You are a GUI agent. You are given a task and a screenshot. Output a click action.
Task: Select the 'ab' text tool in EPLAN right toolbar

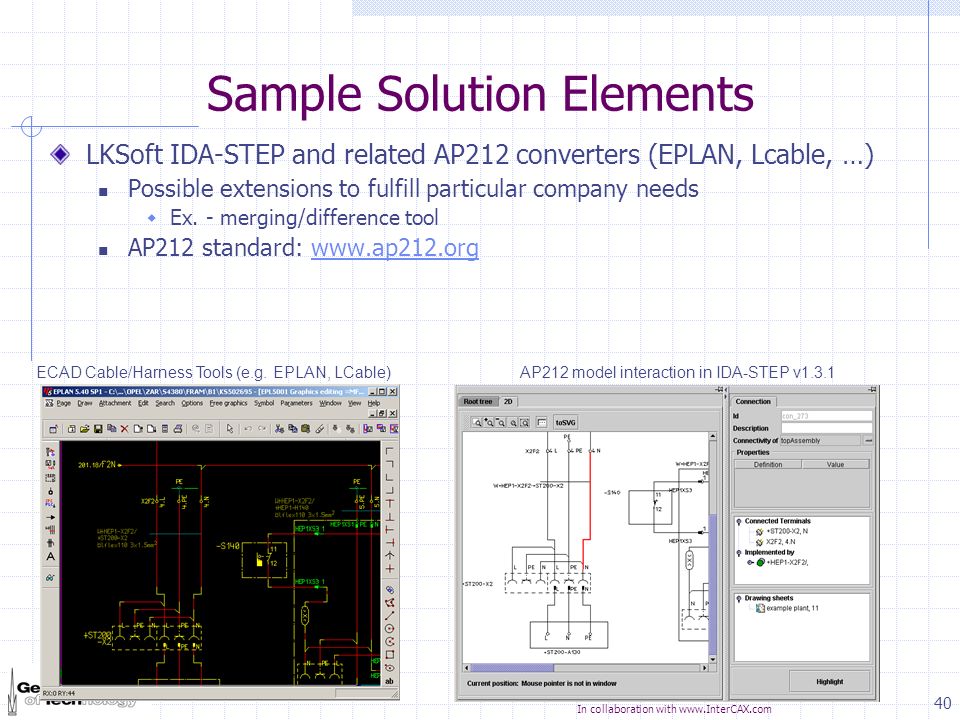(x=389, y=681)
